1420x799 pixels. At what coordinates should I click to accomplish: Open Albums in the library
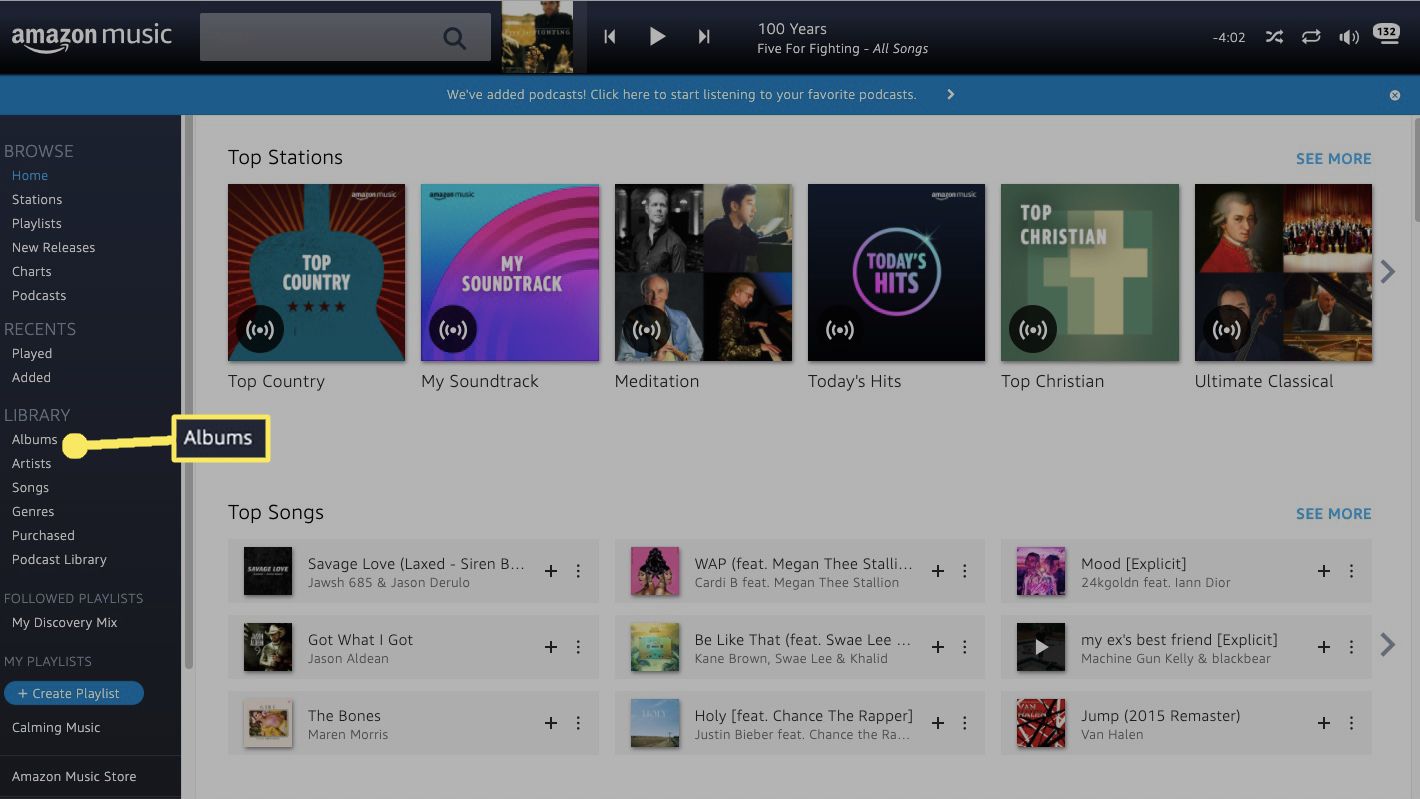pyautogui.click(x=34, y=439)
